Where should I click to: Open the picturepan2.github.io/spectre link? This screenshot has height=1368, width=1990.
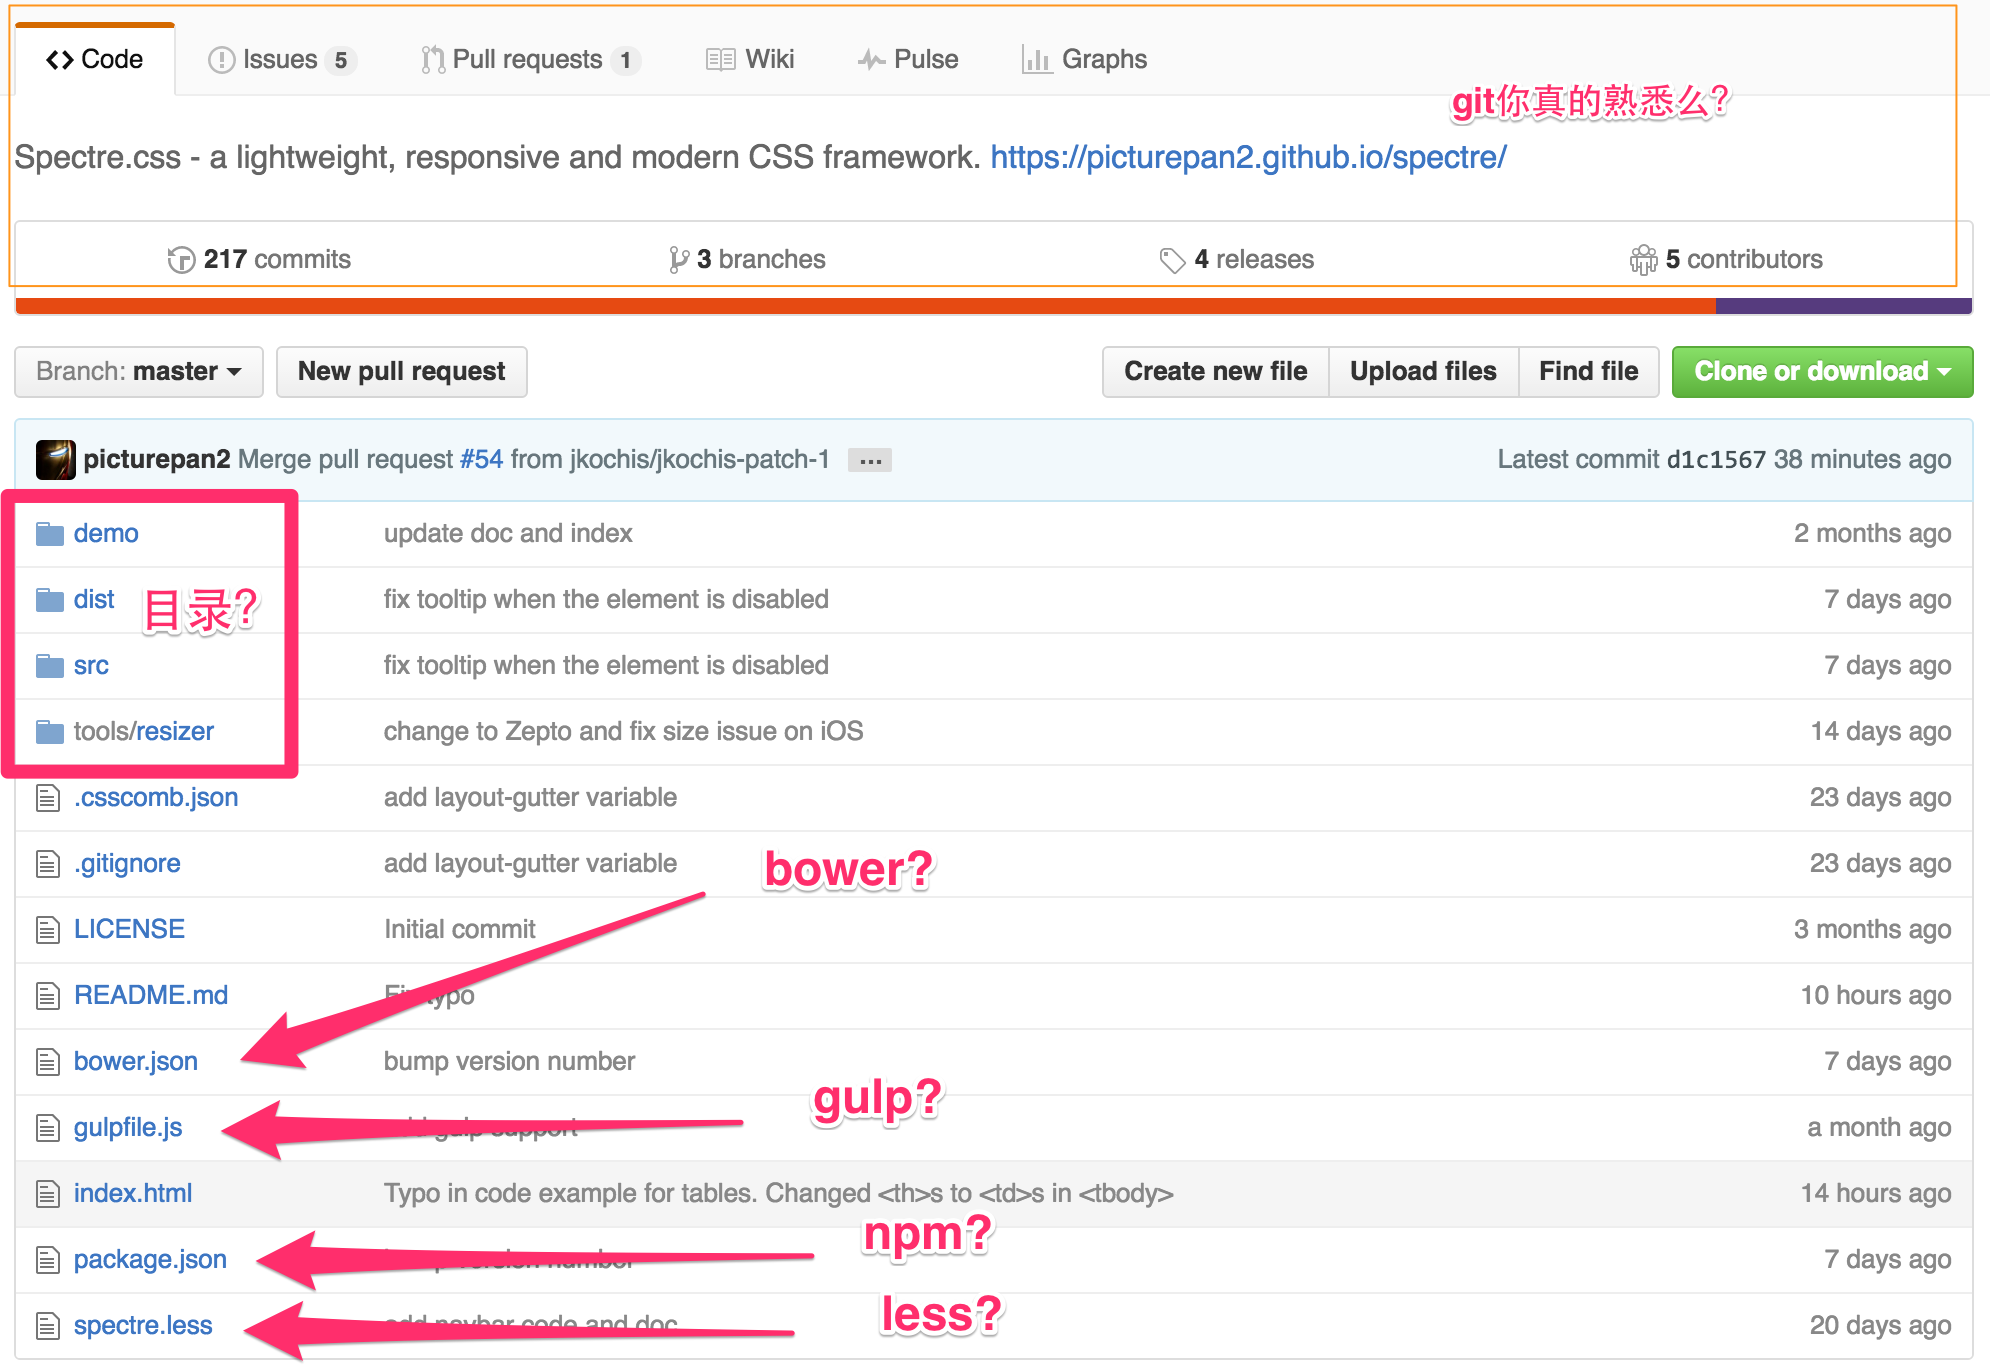[x=1248, y=158]
